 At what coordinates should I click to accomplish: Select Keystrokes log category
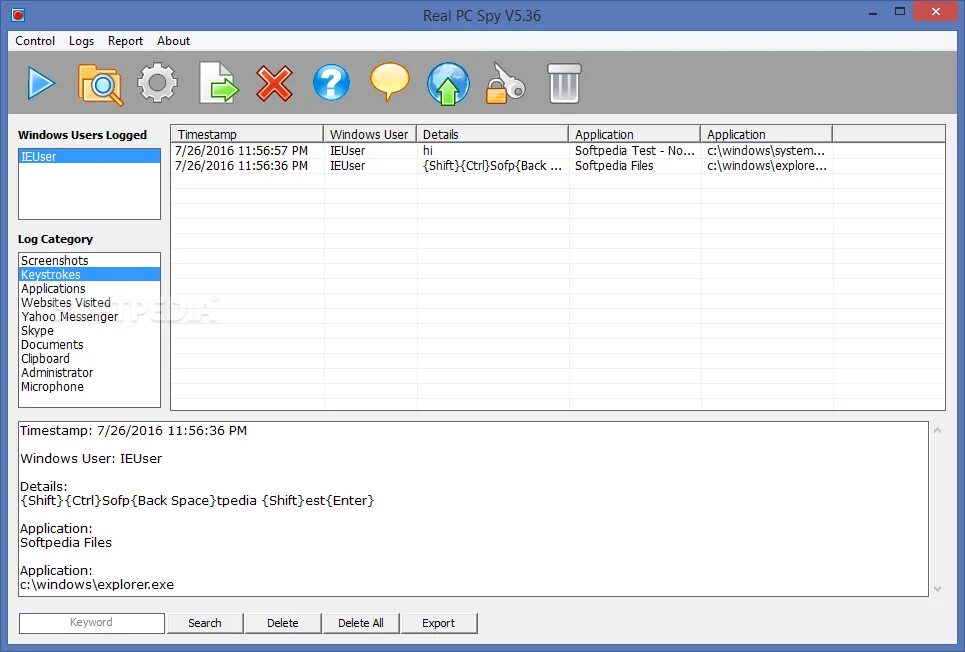click(x=89, y=275)
